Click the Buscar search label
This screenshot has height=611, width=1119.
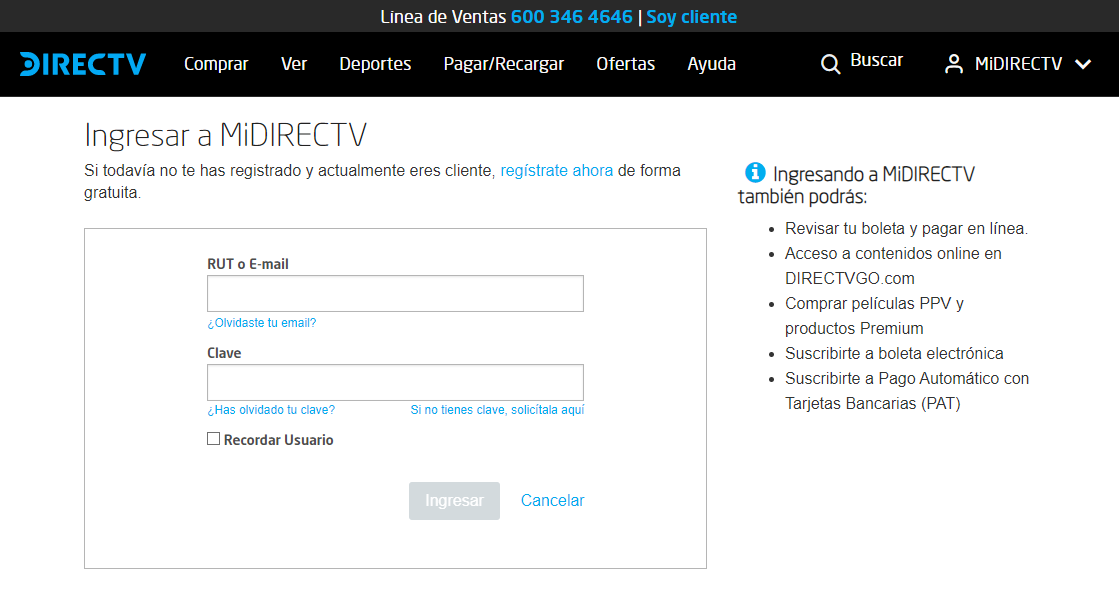[x=876, y=61]
